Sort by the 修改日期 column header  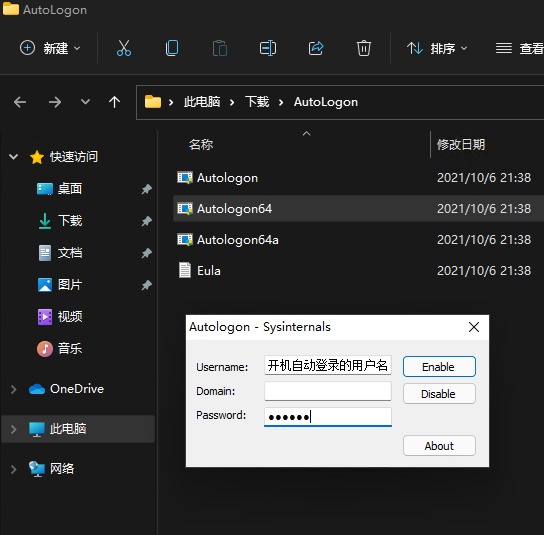(x=461, y=144)
